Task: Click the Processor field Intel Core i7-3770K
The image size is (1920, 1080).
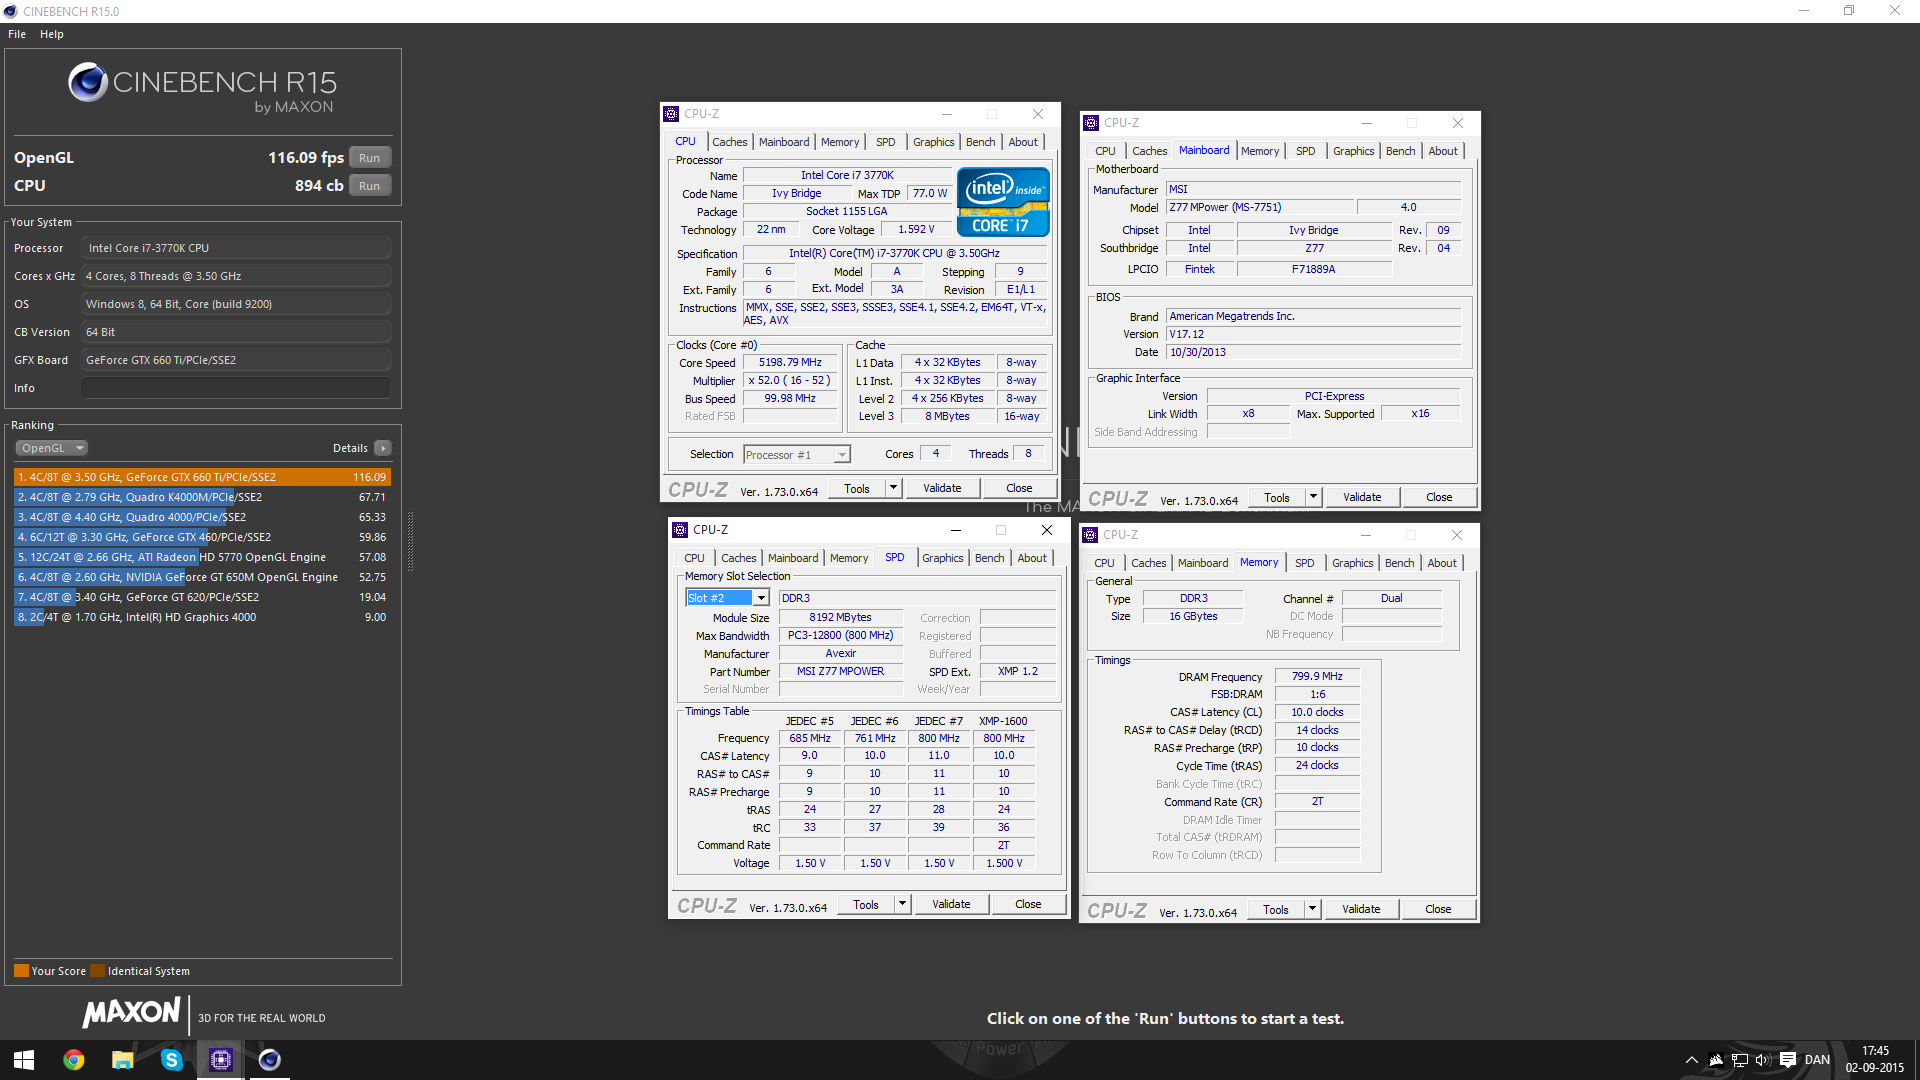Action: coord(236,248)
